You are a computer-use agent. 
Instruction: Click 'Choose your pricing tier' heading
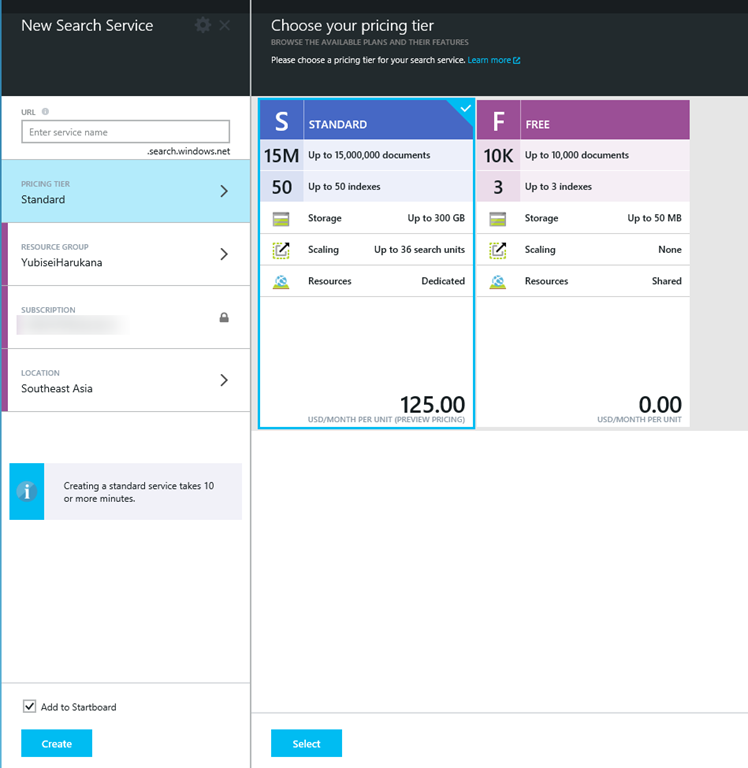tap(352, 25)
